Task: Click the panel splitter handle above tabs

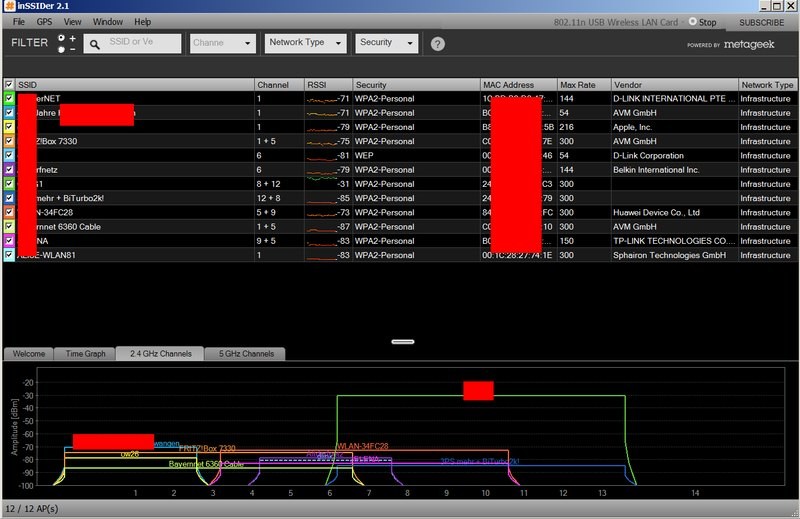Action: [402, 341]
